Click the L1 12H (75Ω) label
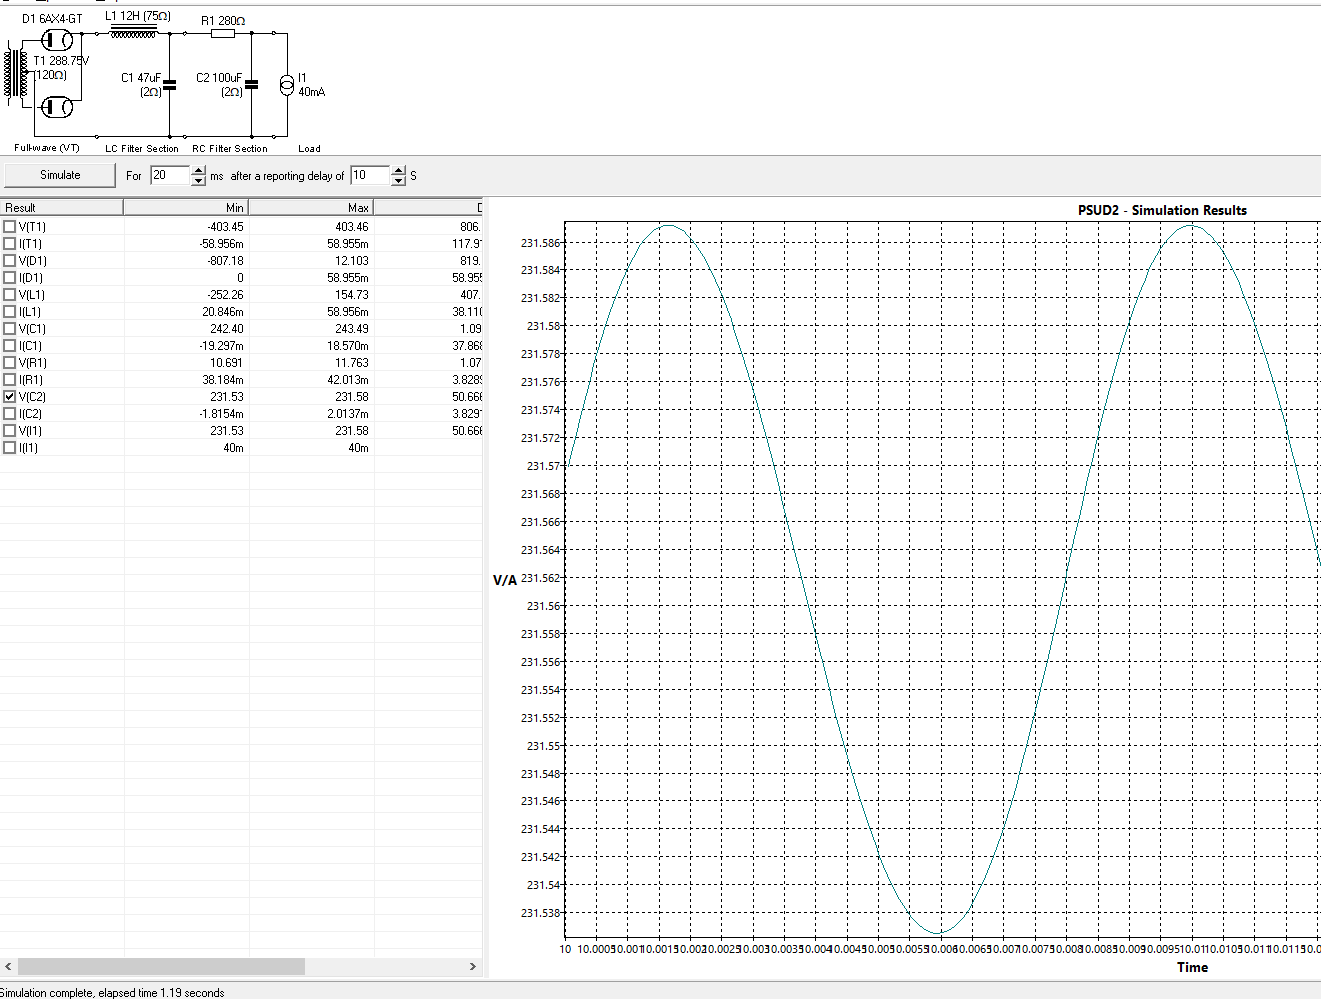 pyautogui.click(x=138, y=16)
